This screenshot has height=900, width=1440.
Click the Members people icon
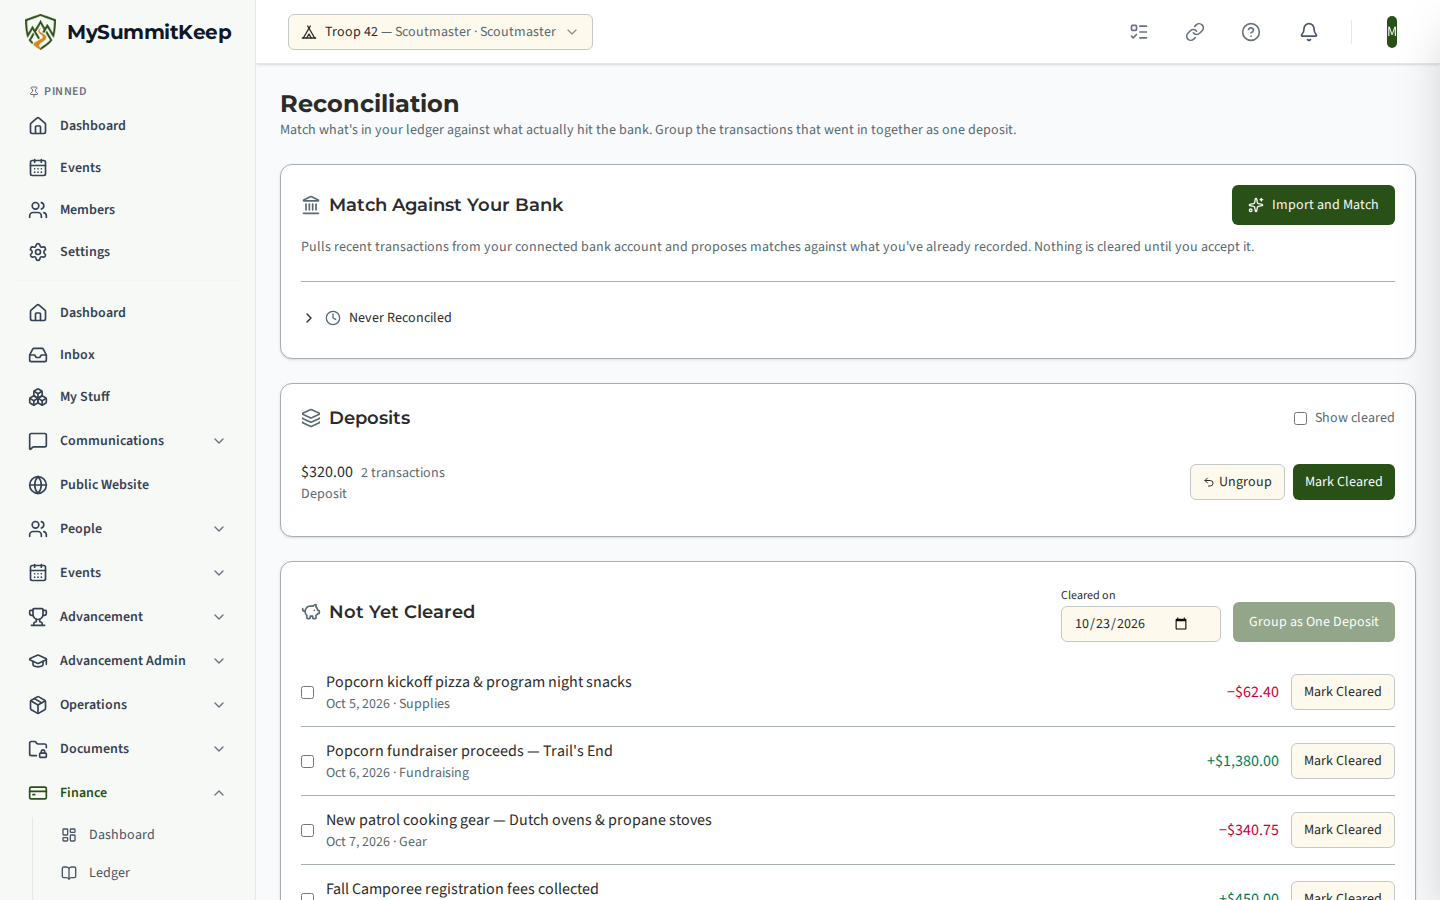(x=38, y=209)
